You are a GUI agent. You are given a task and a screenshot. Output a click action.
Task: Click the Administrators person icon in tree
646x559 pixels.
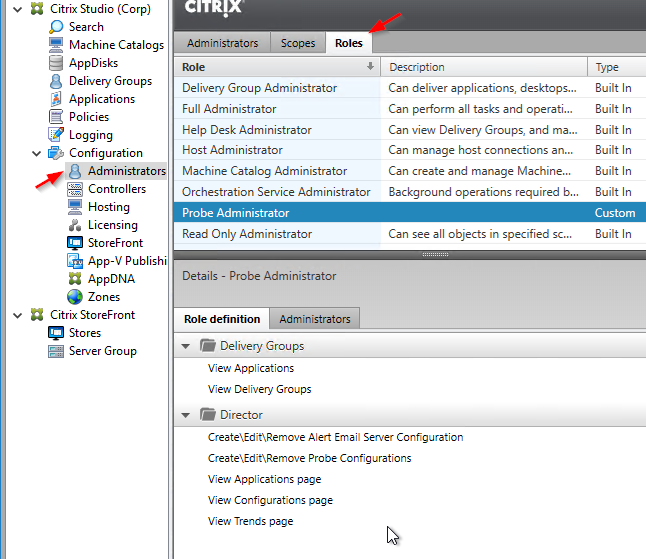[75, 171]
